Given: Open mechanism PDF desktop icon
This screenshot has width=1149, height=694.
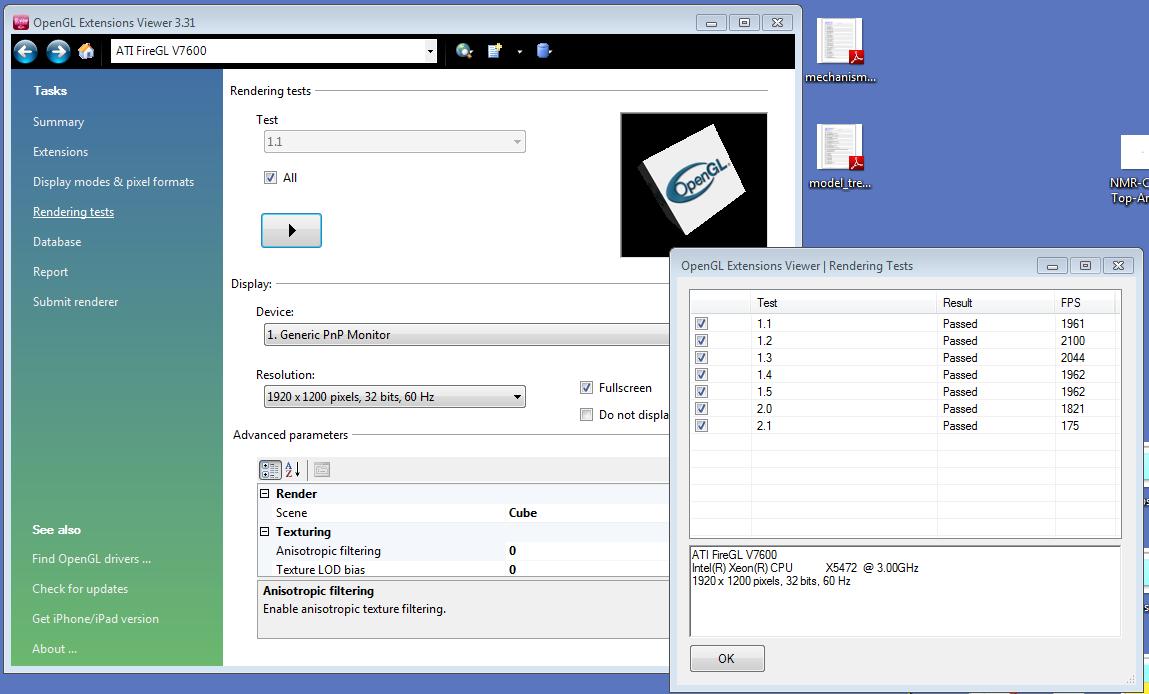Looking at the screenshot, I should click(x=840, y=50).
